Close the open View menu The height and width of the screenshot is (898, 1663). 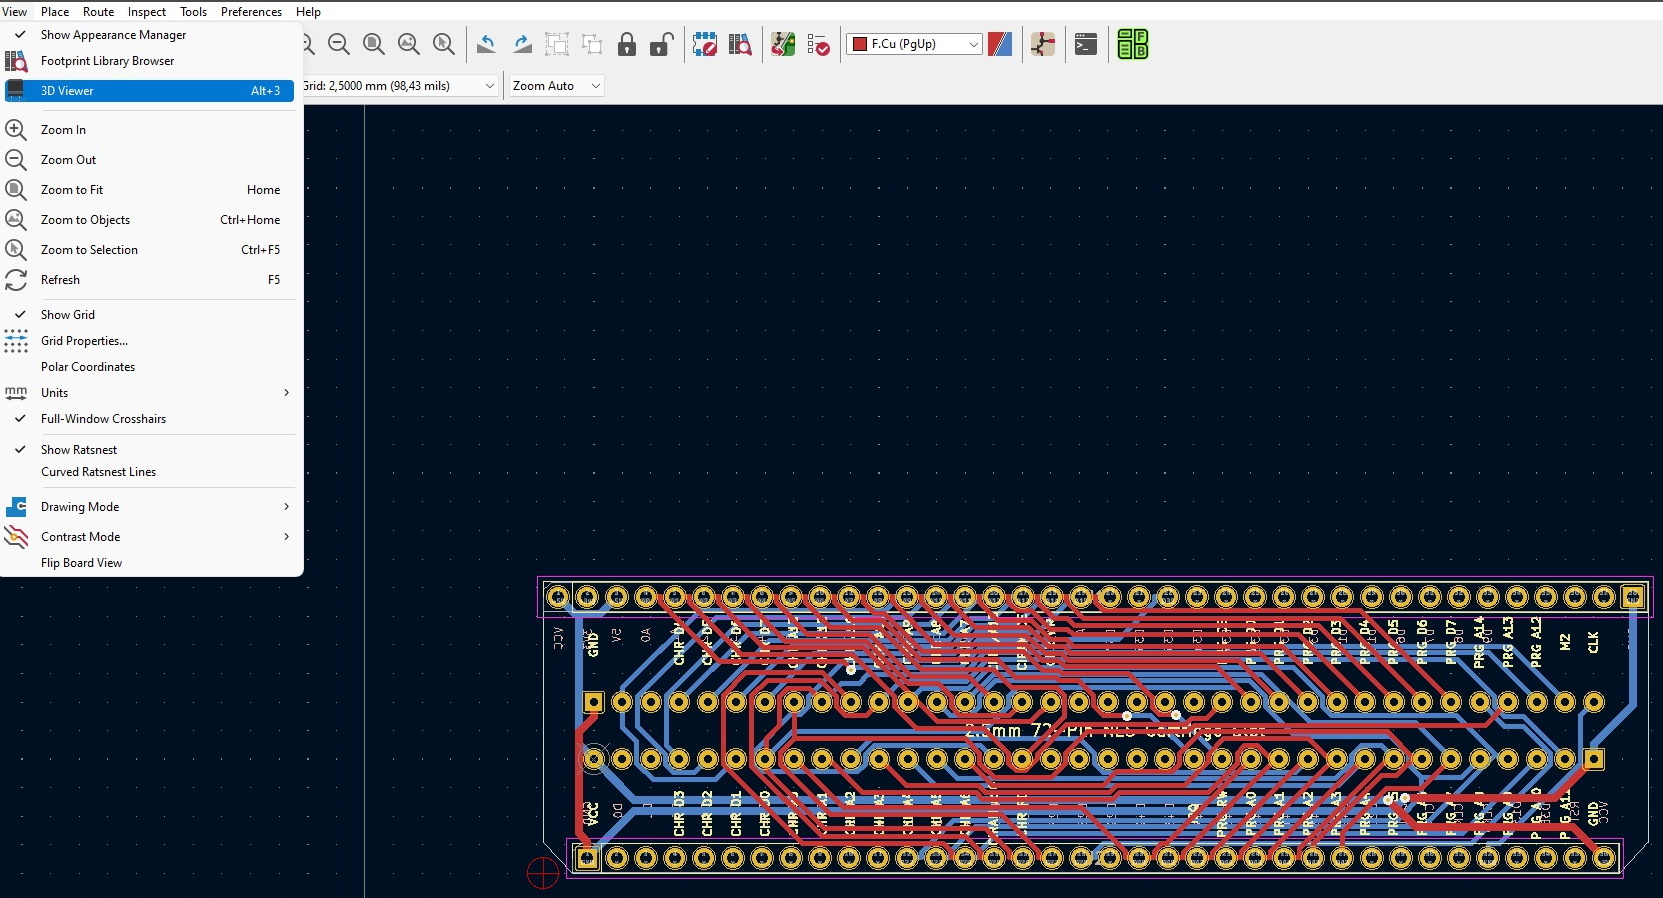click(x=15, y=12)
